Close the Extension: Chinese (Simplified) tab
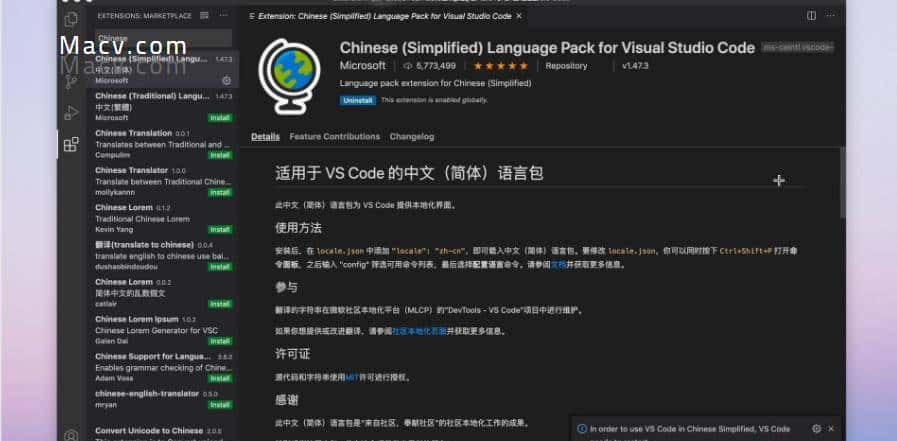Image resolution: width=897 pixels, height=441 pixels. click(x=519, y=16)
